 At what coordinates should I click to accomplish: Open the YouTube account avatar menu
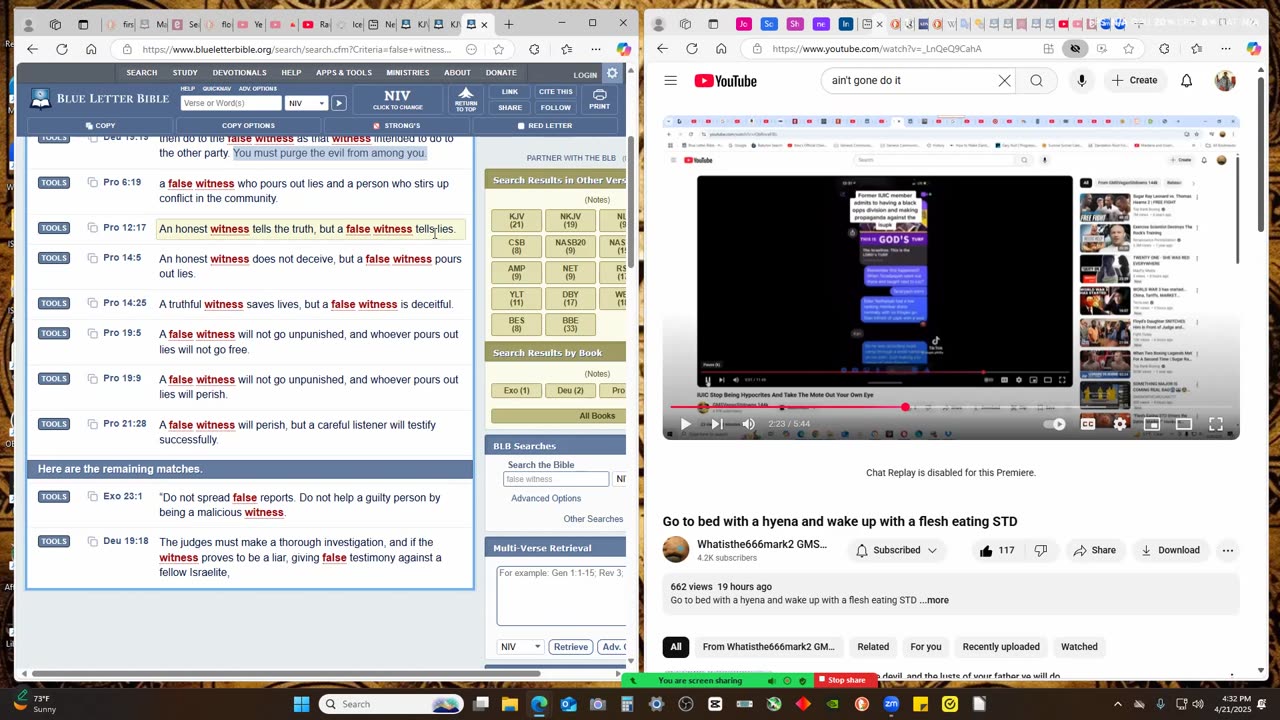(1225, 81)
